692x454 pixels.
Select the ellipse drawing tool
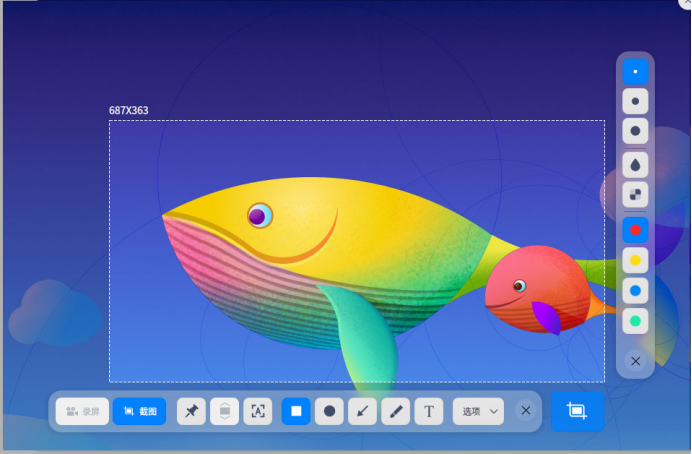(329, 411)
